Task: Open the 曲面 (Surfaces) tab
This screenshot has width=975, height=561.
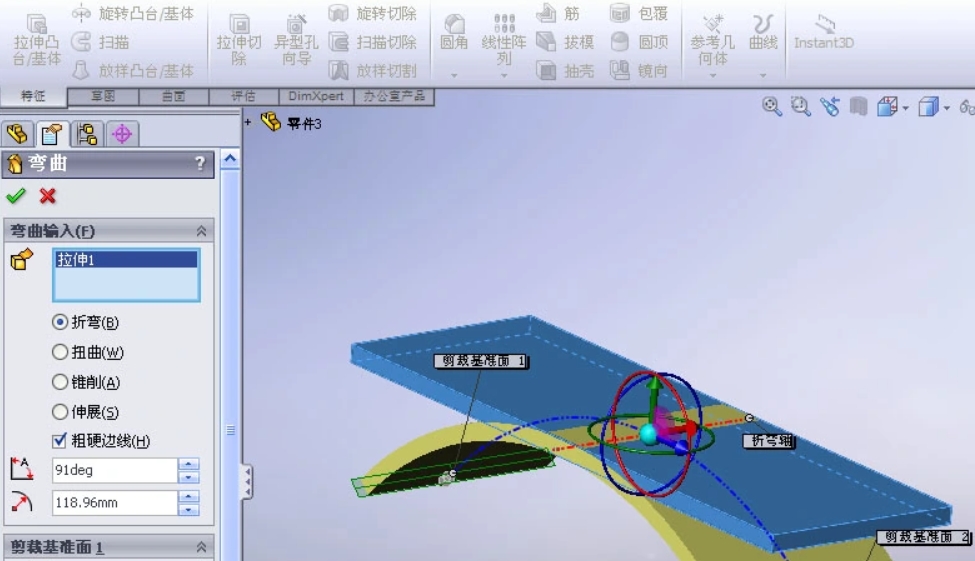Action: (x=173, y=96)
